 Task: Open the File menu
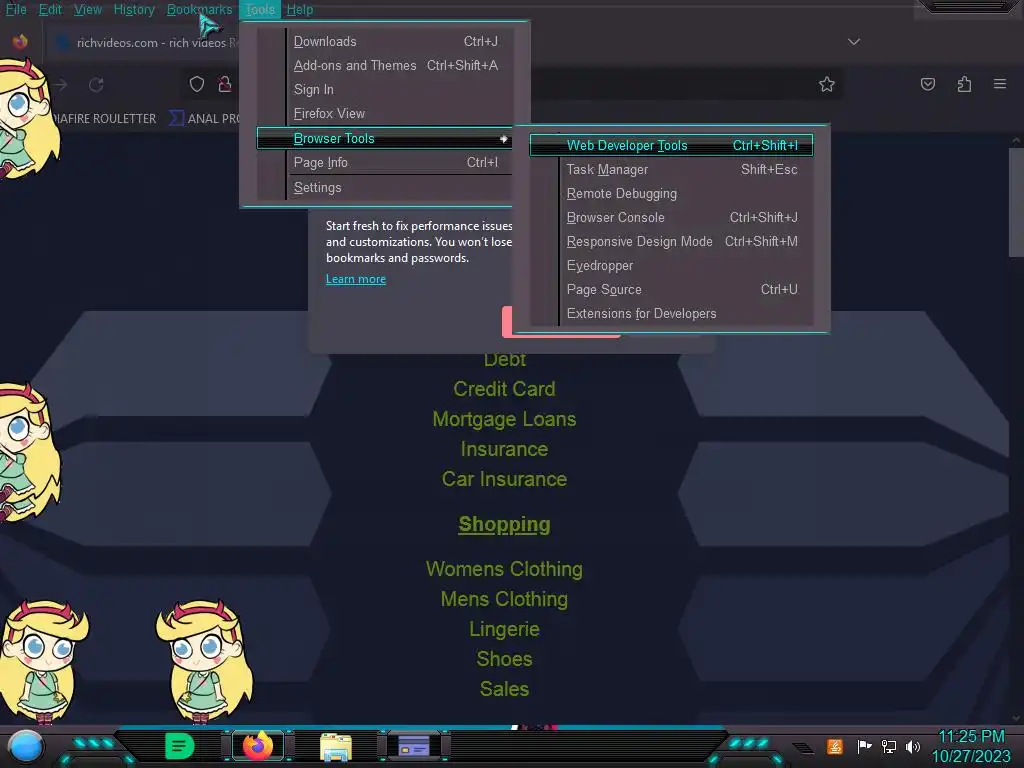point(16,9)
